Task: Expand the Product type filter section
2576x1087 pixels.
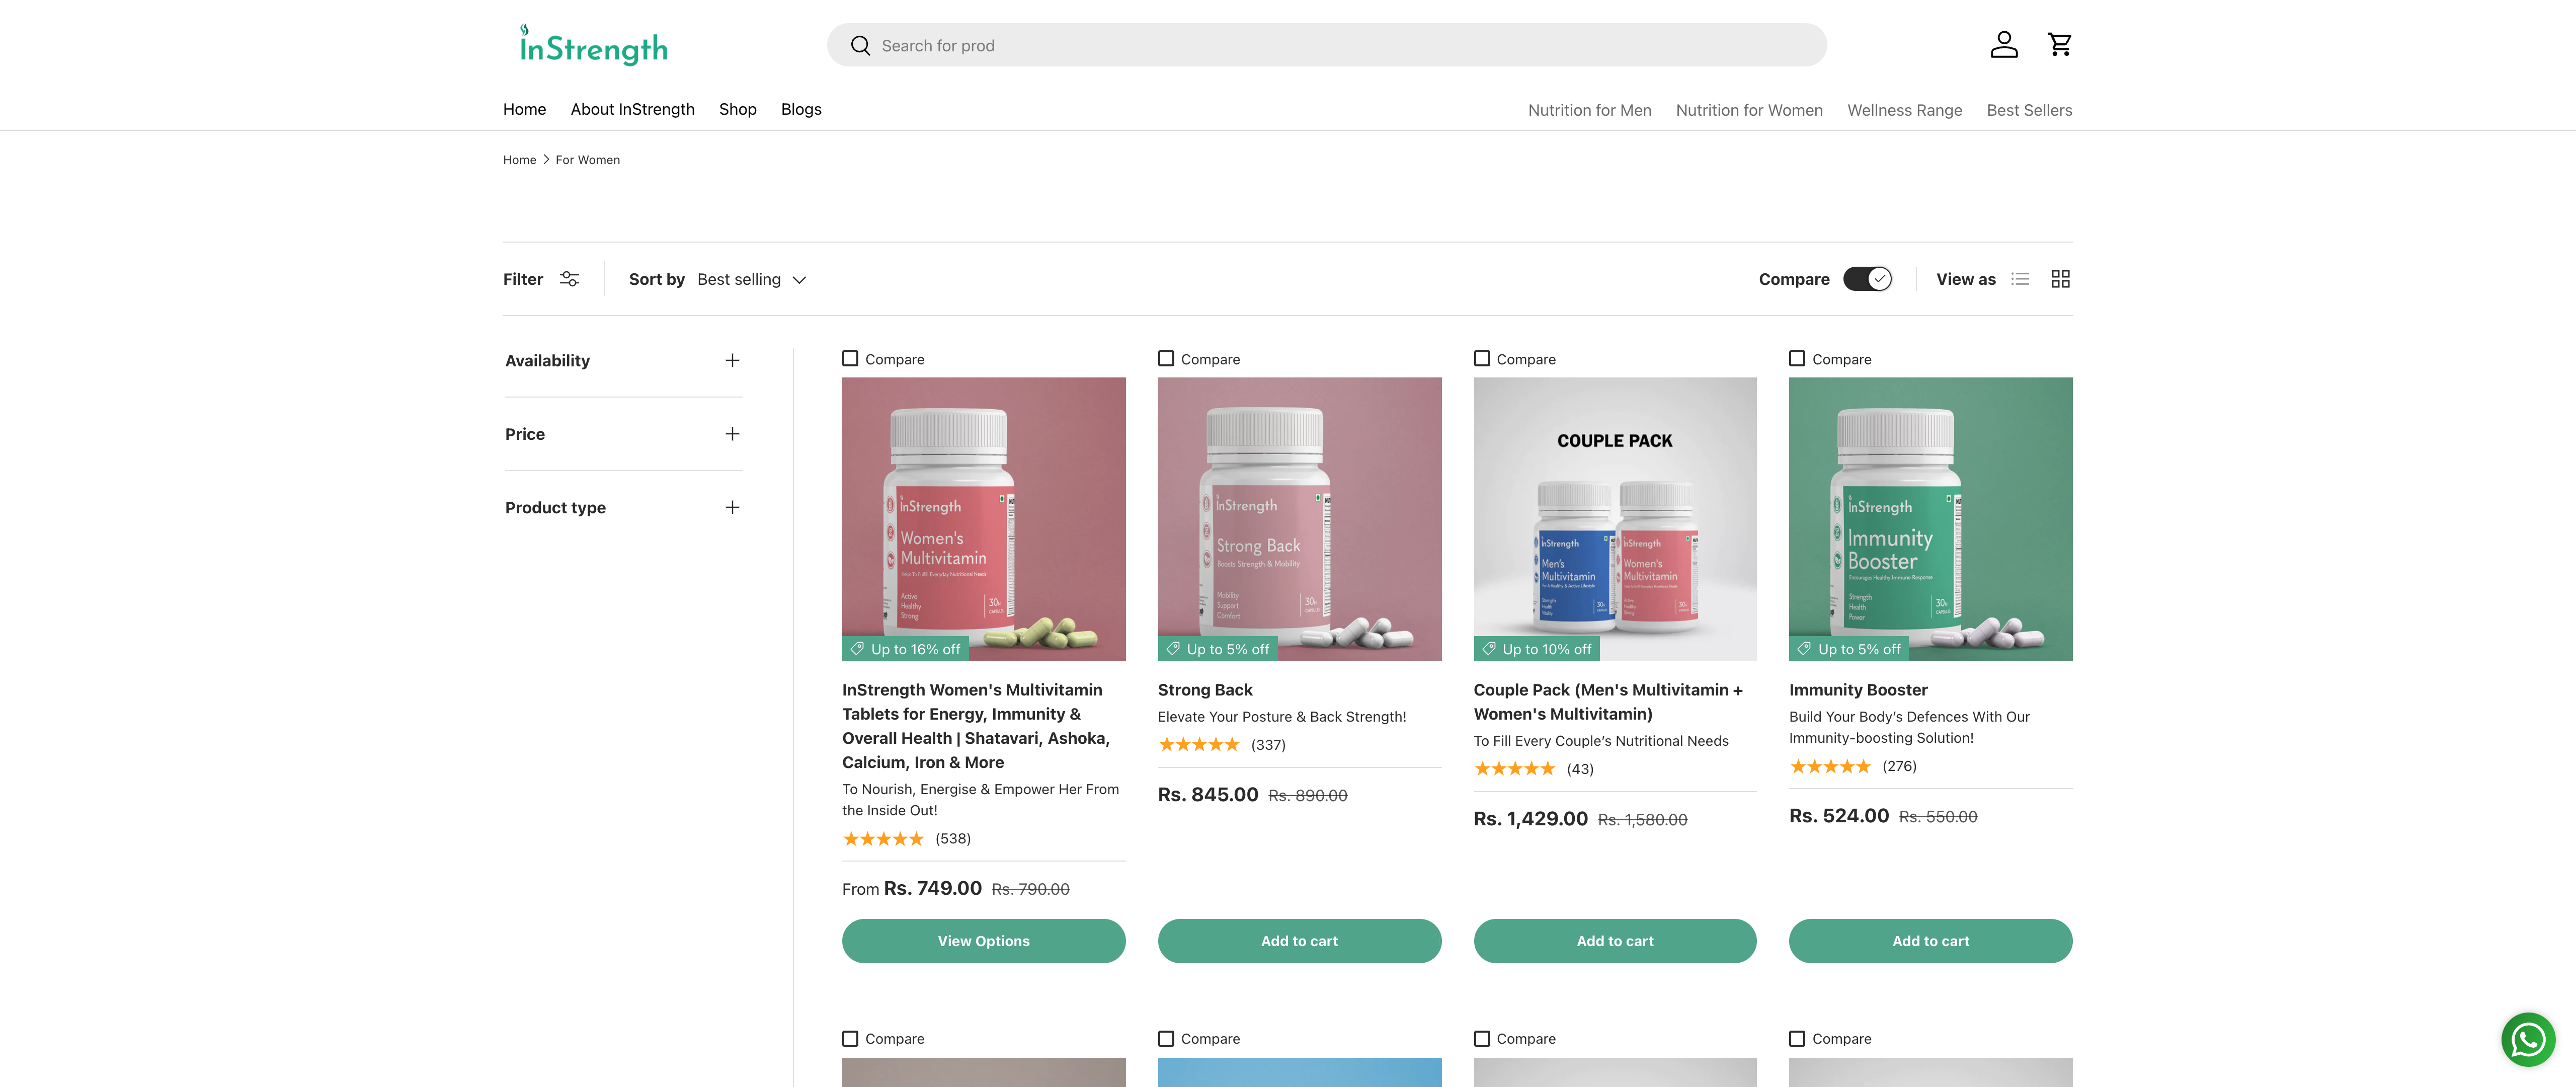Action: 732,507
